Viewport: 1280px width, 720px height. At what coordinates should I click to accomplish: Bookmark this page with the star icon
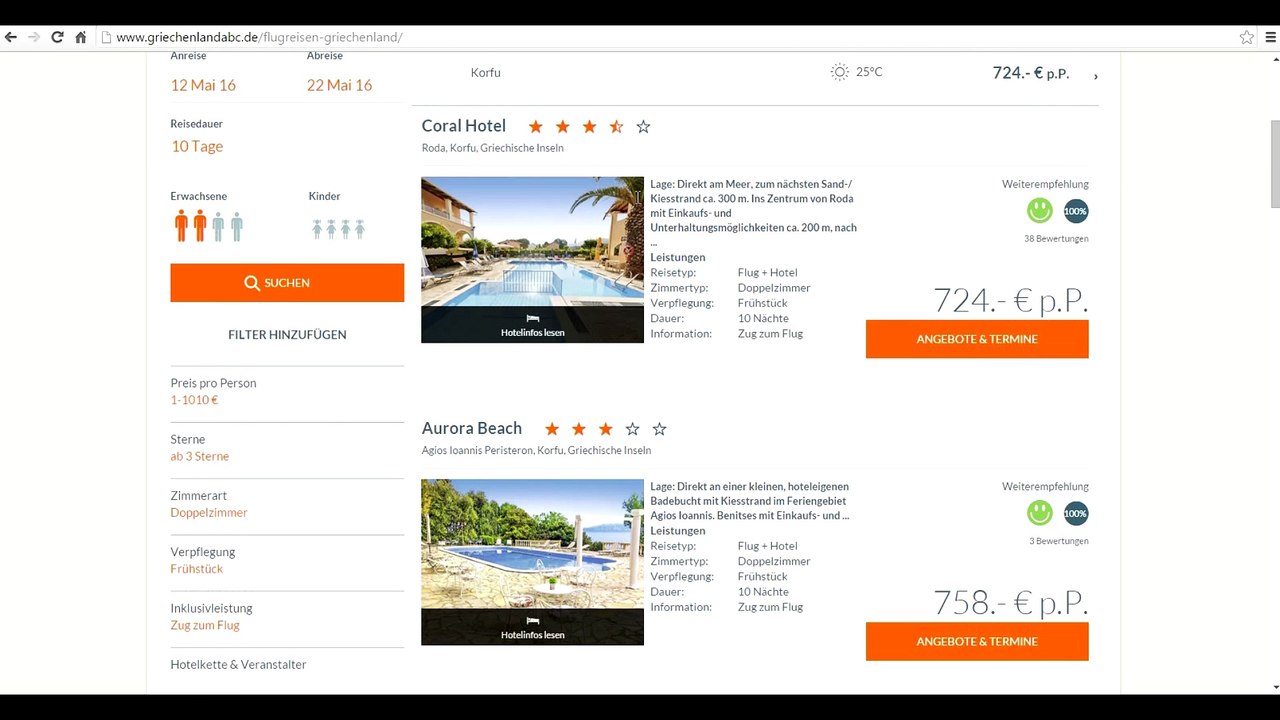(x=1246, y=37)
